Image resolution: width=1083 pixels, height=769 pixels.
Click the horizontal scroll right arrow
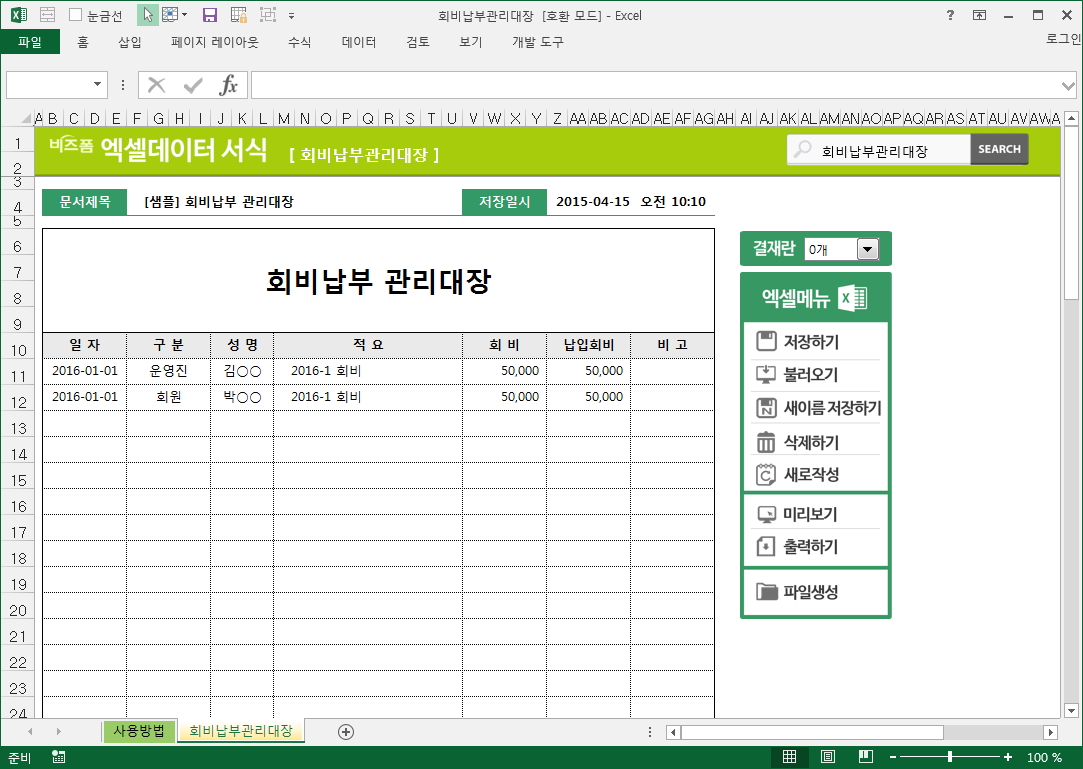click(1050, 732)
